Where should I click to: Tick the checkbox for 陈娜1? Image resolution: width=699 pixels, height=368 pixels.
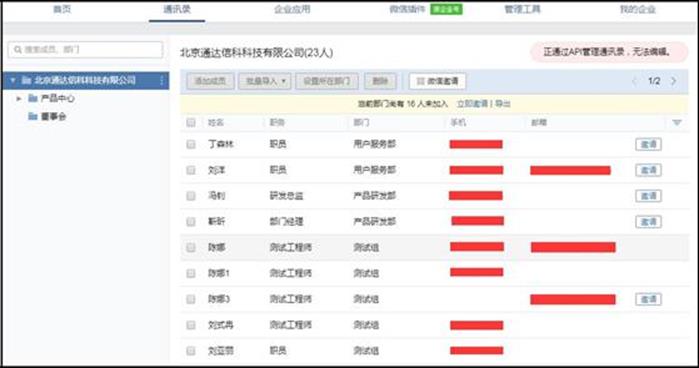pyautogui.click(x=191, y=273)
